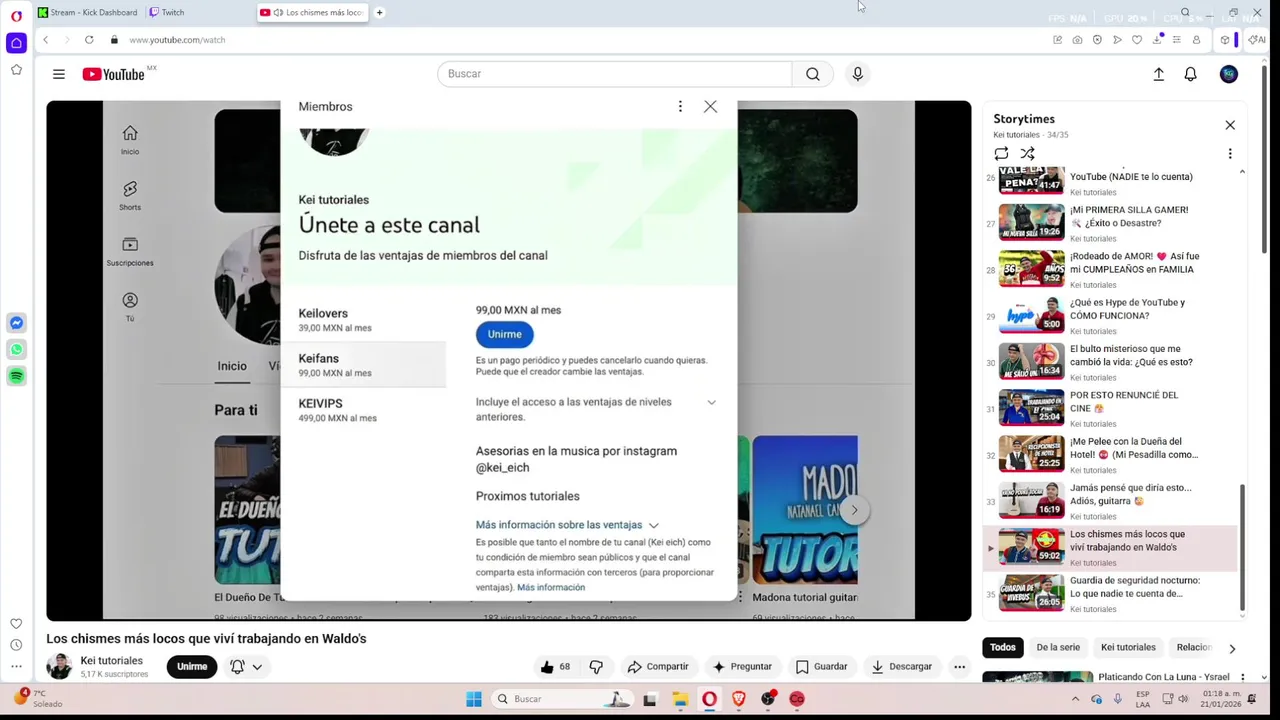Switch to Stream - Kick Dashboard tab
Image resolution: width=1280 pixels, height=720 pixels.
coord(88,12)
